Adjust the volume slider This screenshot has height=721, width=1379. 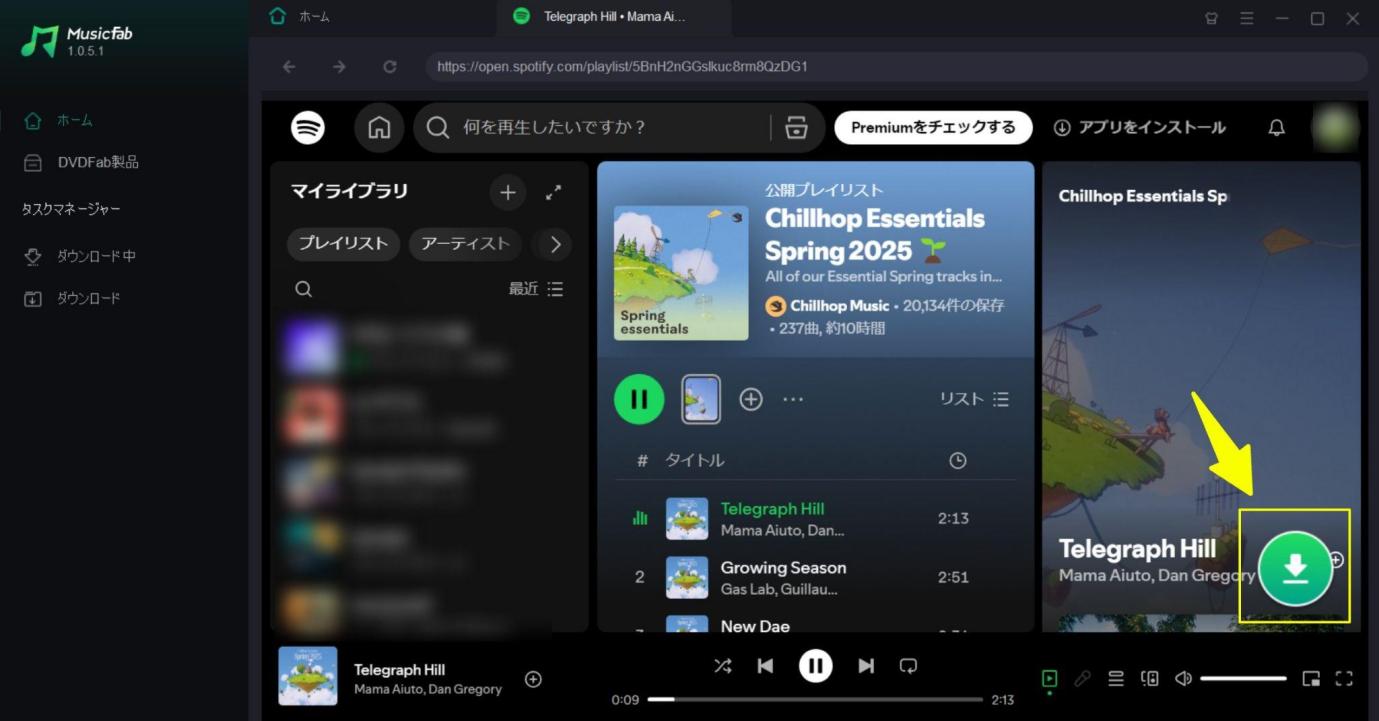(x=1243, y=679)
